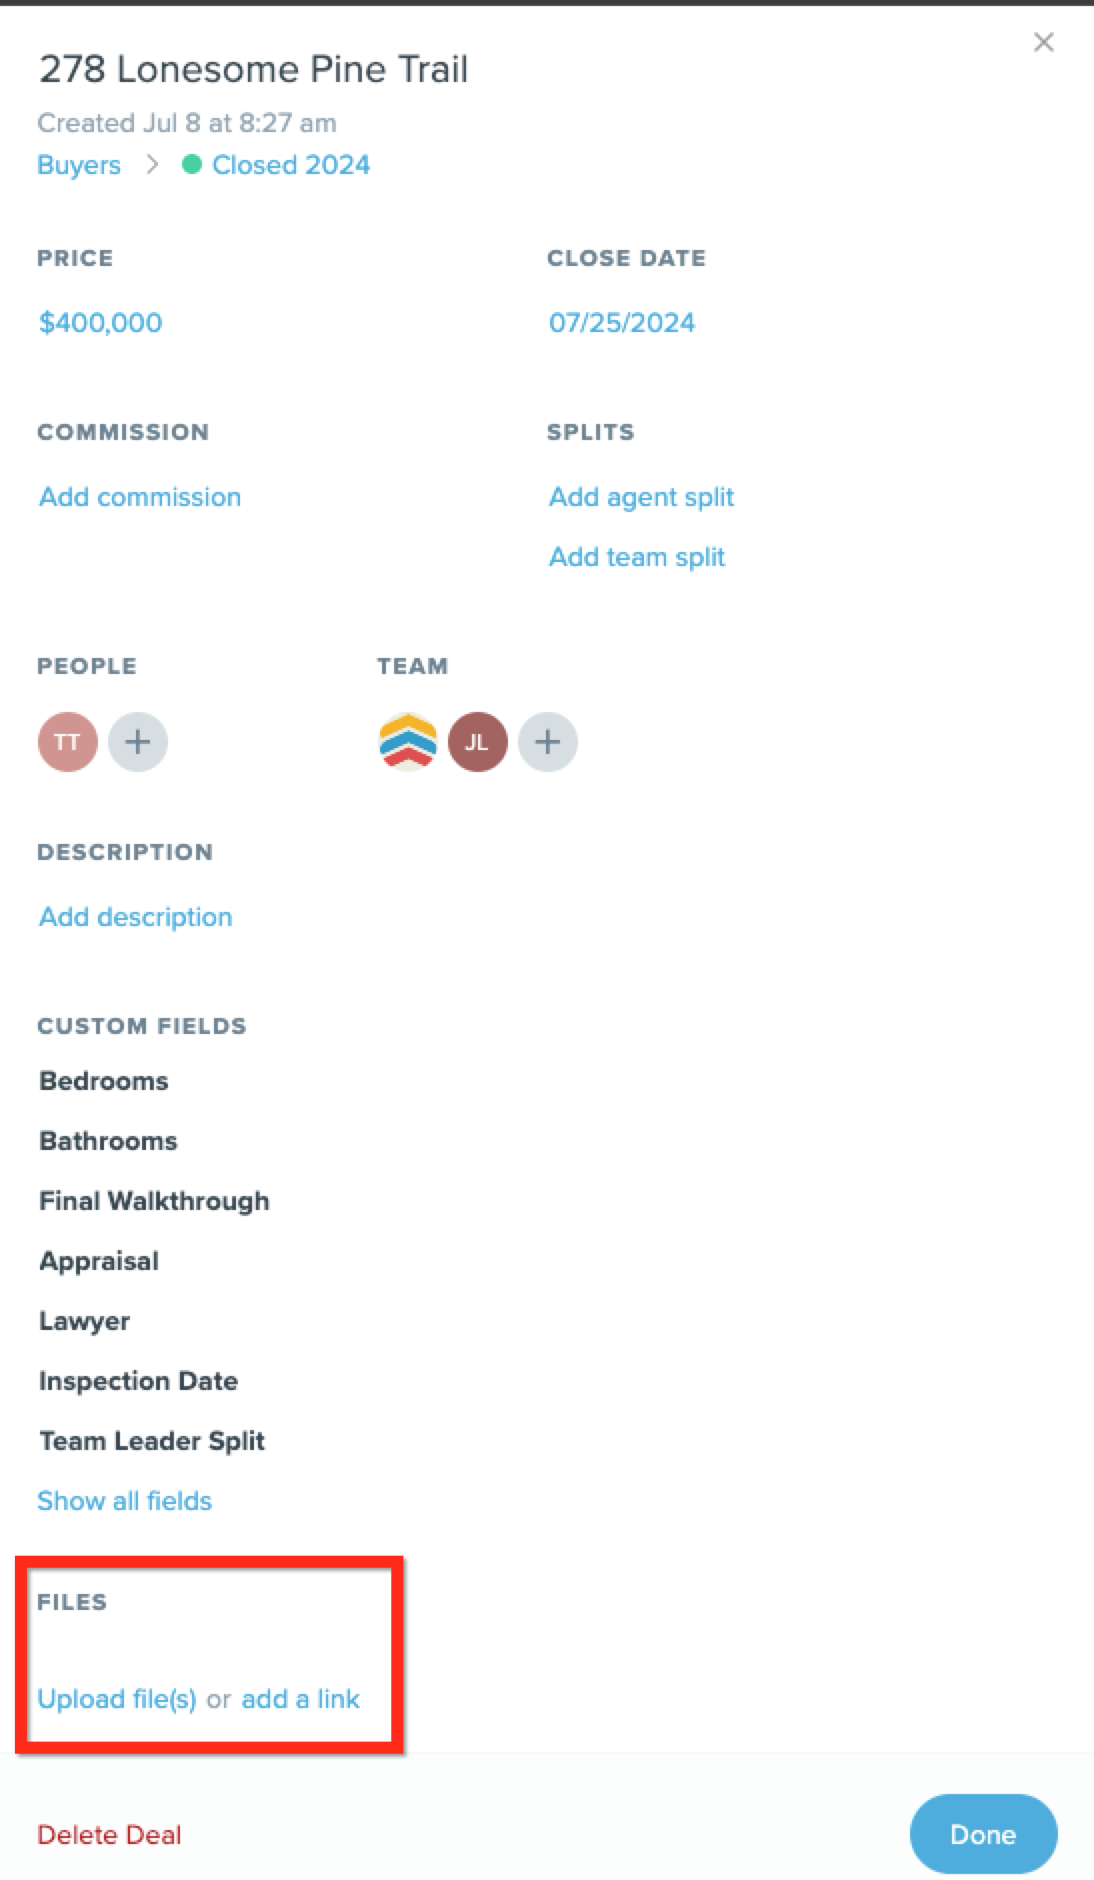Click Add agent split
The image size is (1094, 1880).
[x=641, y=497]
